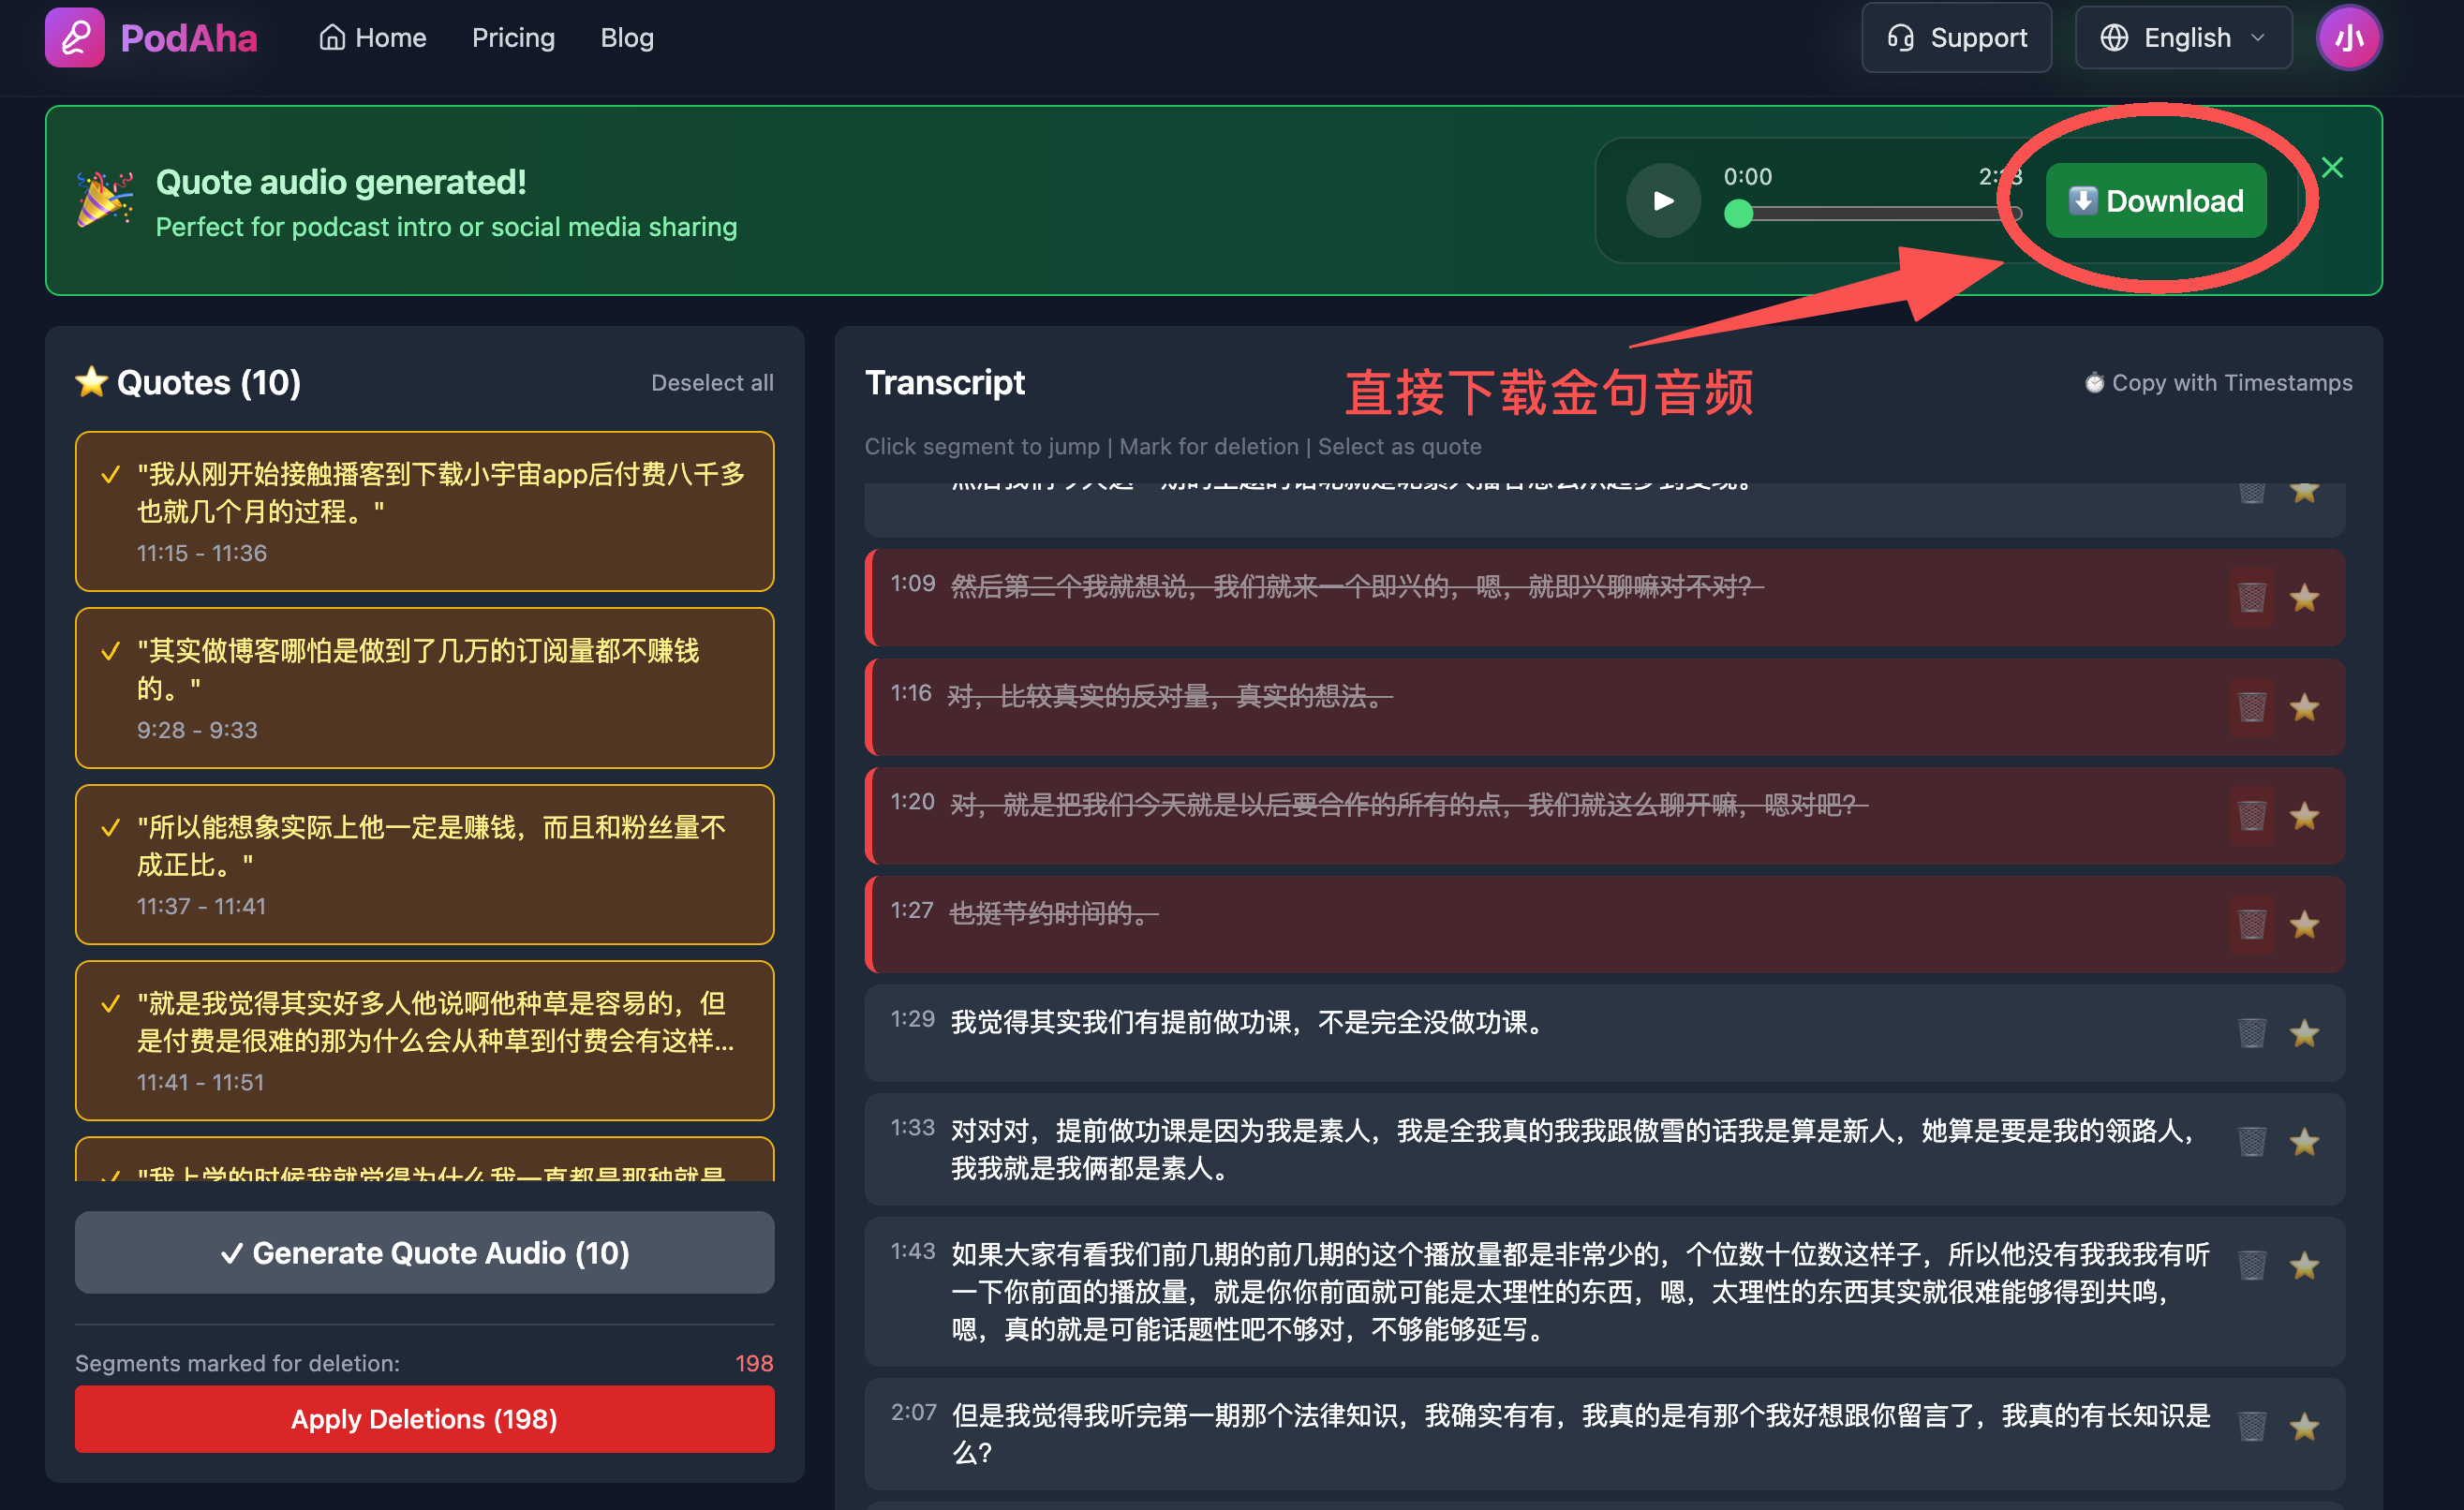Unmark deletion trash on 1:09 segment
The width and height of the screenshot is (2464, 1510).
click(2251, 598)
